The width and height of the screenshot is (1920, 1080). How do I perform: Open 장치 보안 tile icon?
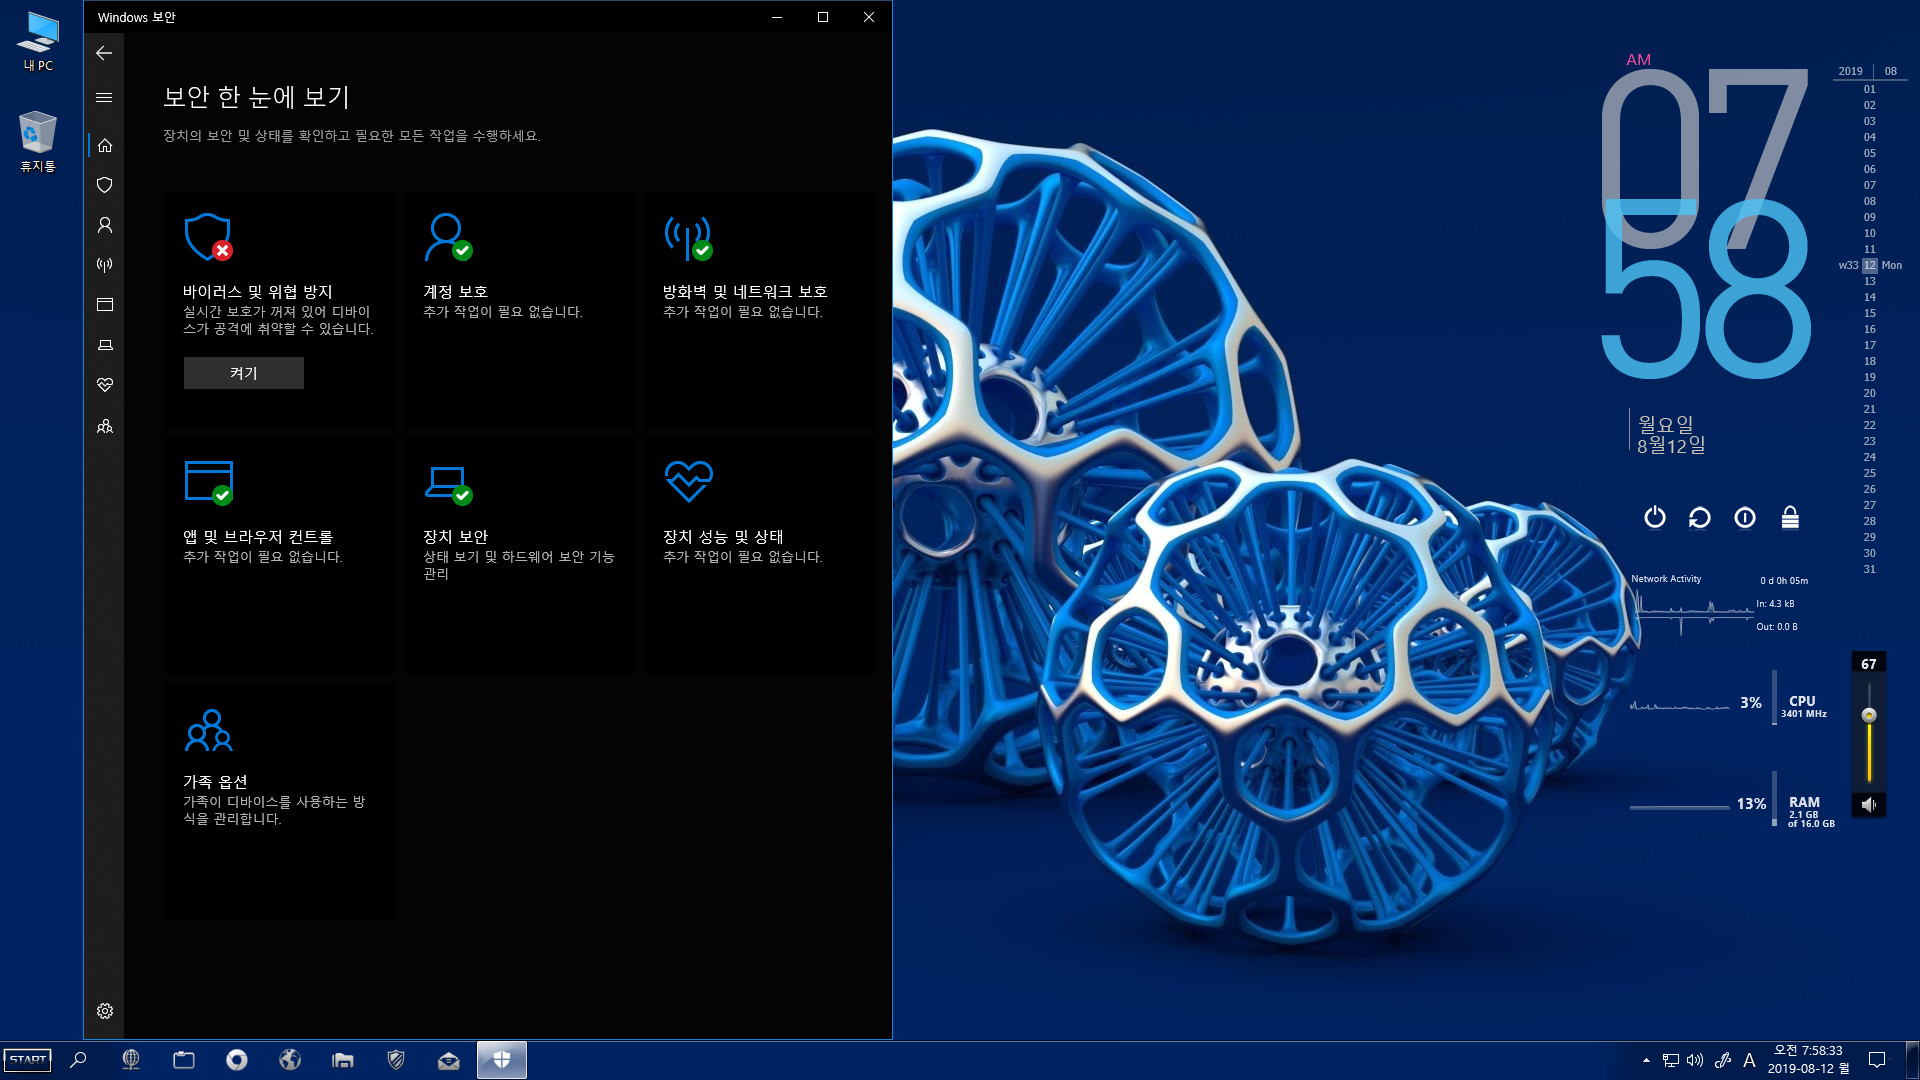[x=448, y=485]
